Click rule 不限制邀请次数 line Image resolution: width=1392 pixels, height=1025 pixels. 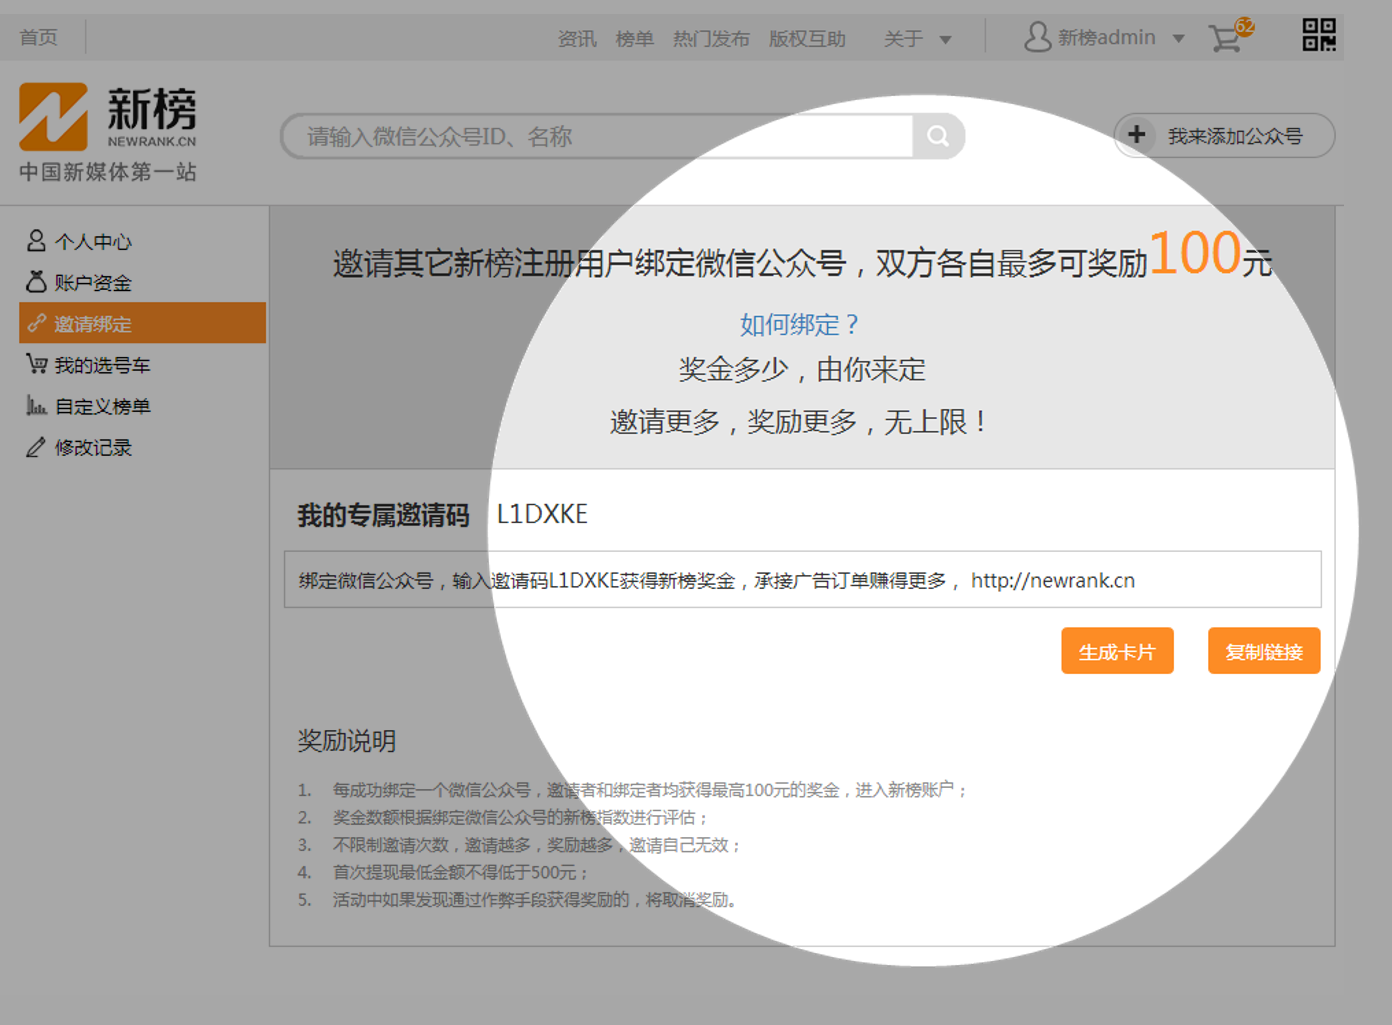click(537, 845)
